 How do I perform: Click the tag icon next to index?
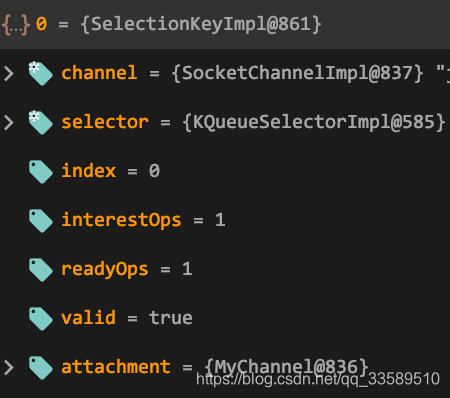(x=41, y=172)
